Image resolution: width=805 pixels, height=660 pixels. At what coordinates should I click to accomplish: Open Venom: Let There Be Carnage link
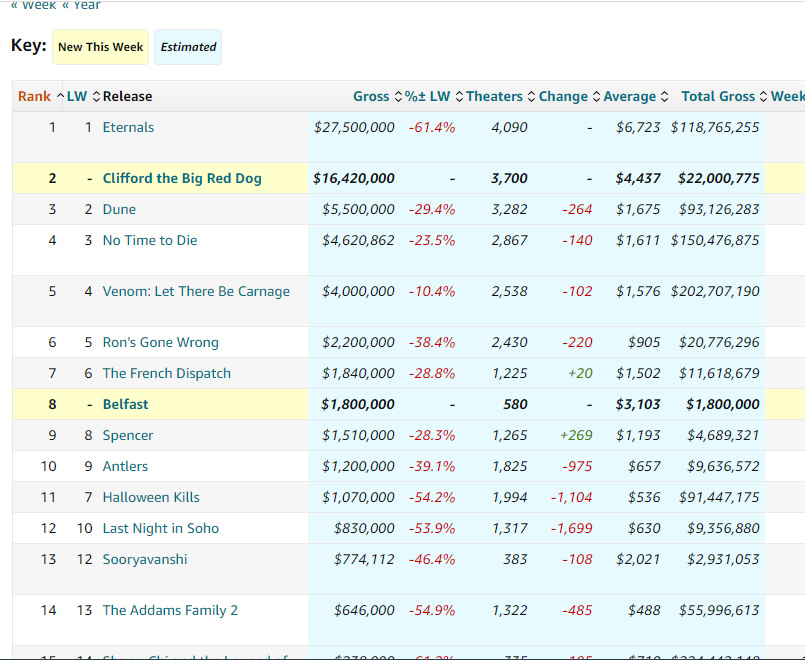click(x=196, y=292)
